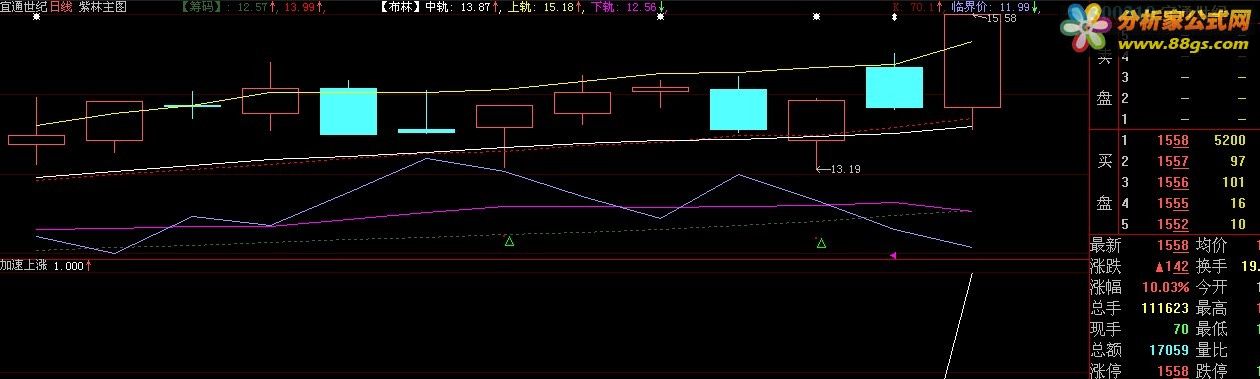Click the green down-arrow next to 下轨 12.56

coord(662,7)
